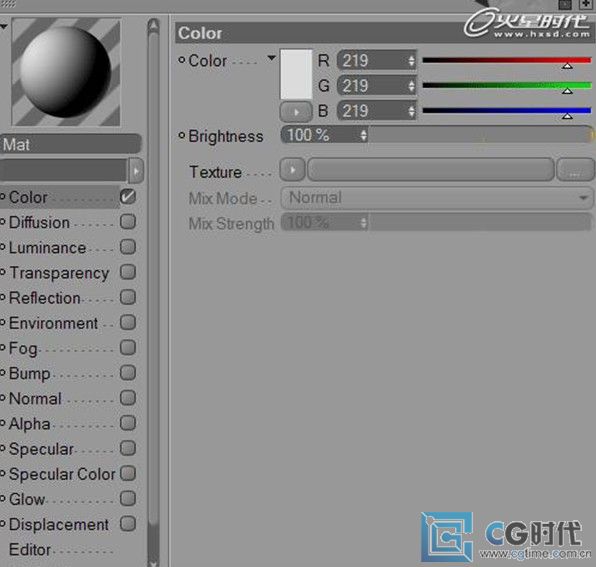Click the material preview sphere
Viewport: 596px width, 567px height.
tap(65, 71)
